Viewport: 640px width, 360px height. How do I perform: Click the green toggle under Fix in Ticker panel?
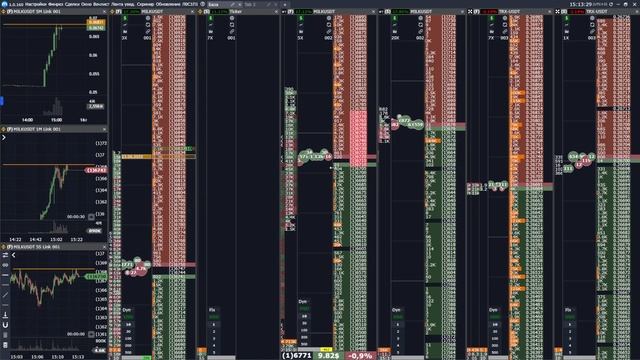213,317
